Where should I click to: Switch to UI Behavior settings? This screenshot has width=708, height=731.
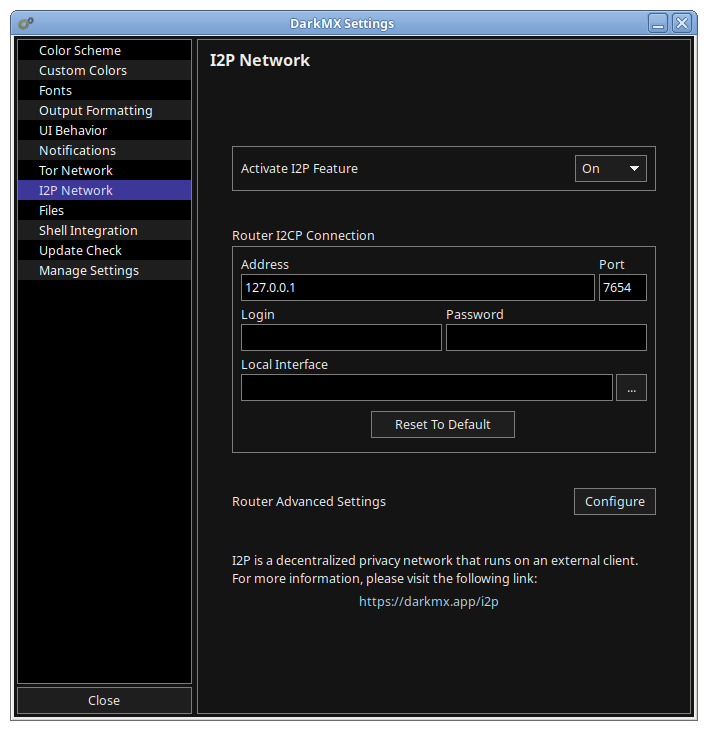104,131
